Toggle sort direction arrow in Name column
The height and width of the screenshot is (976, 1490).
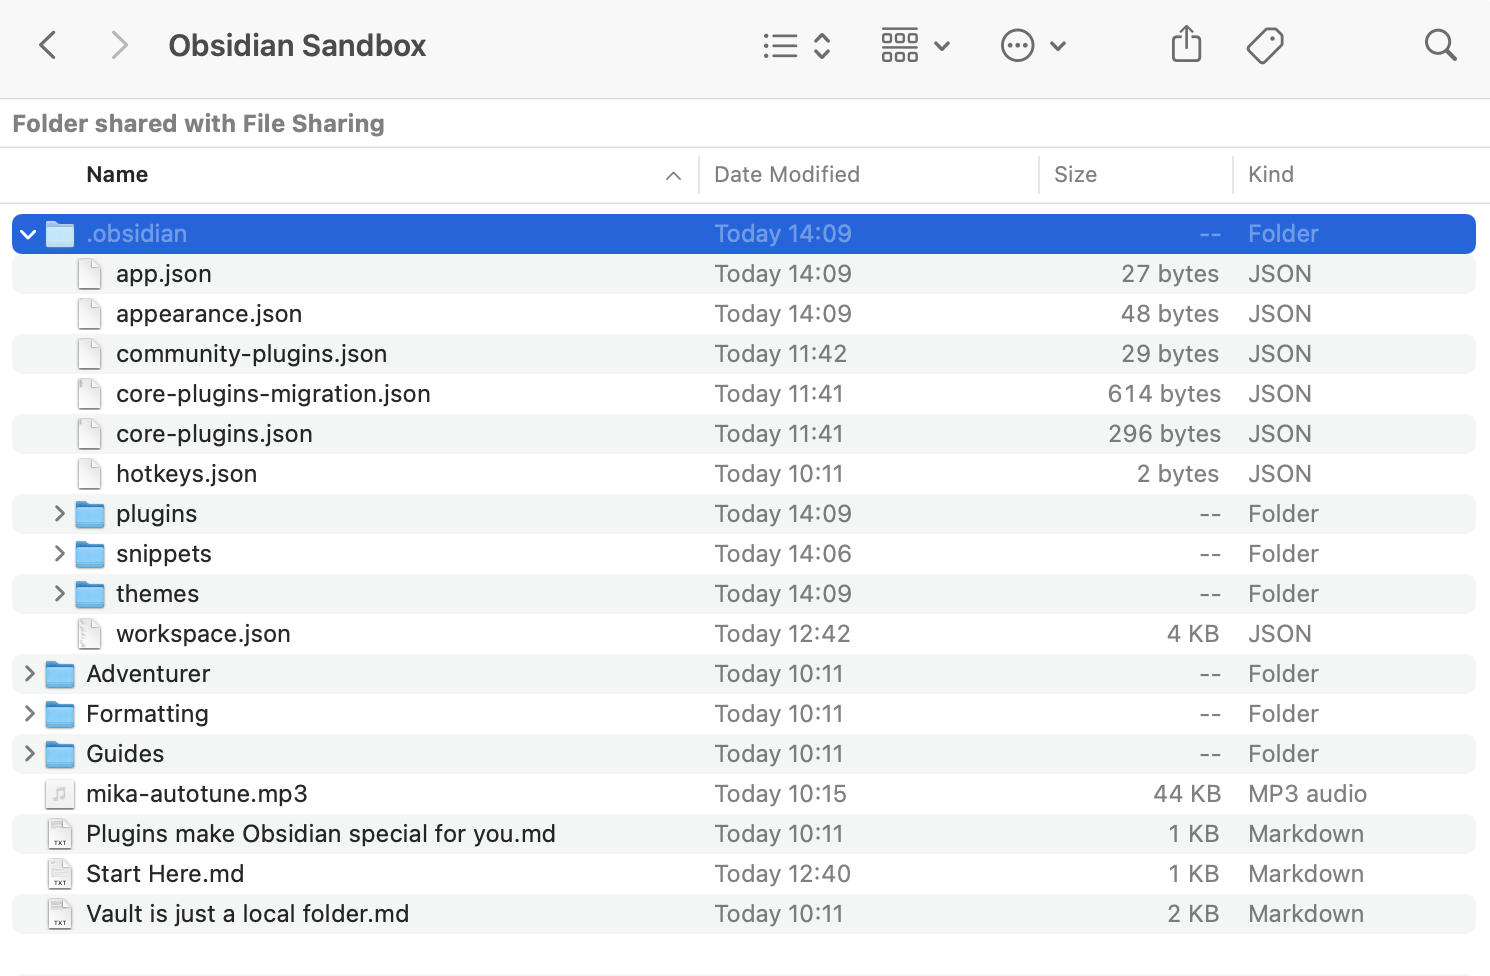point(673,176)
